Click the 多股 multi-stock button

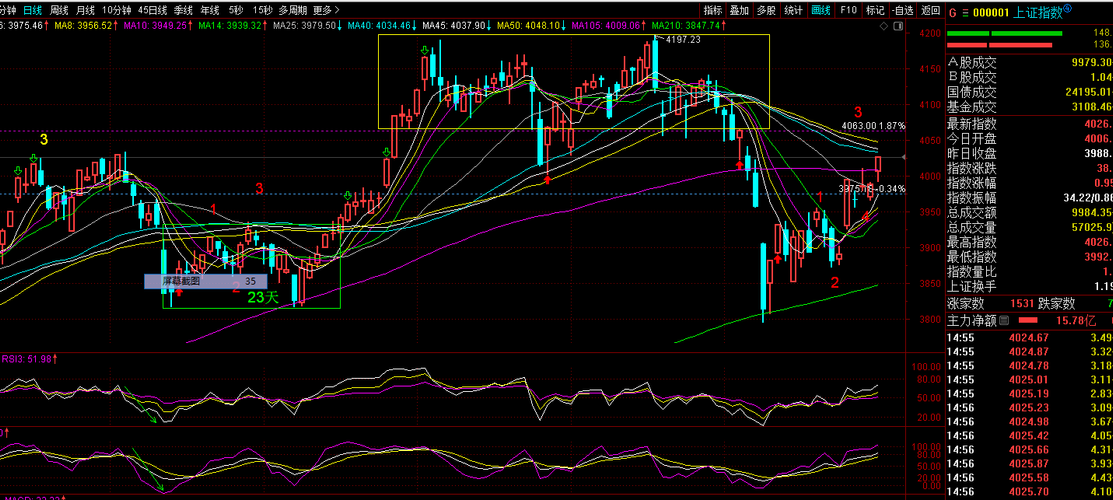point(766,10)
